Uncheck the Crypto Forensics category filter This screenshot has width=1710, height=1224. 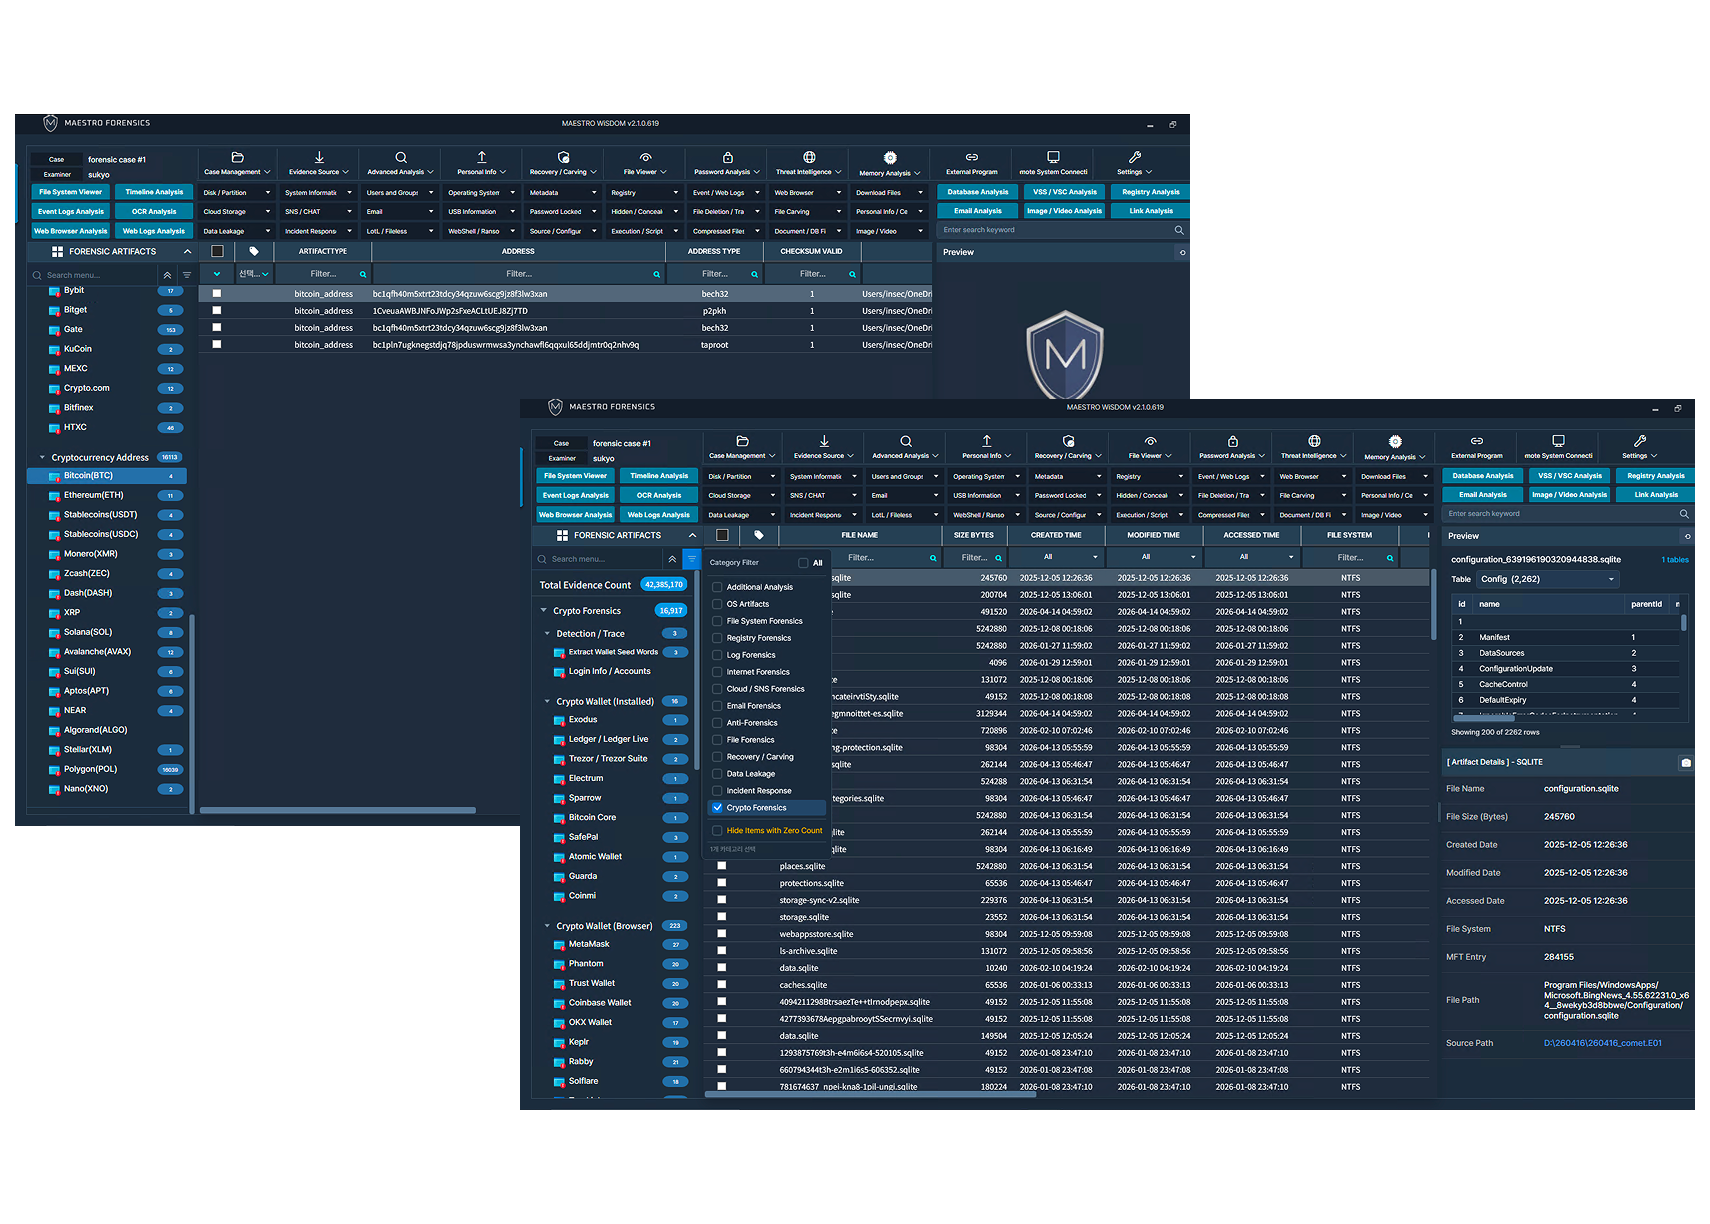click(717, 808)
